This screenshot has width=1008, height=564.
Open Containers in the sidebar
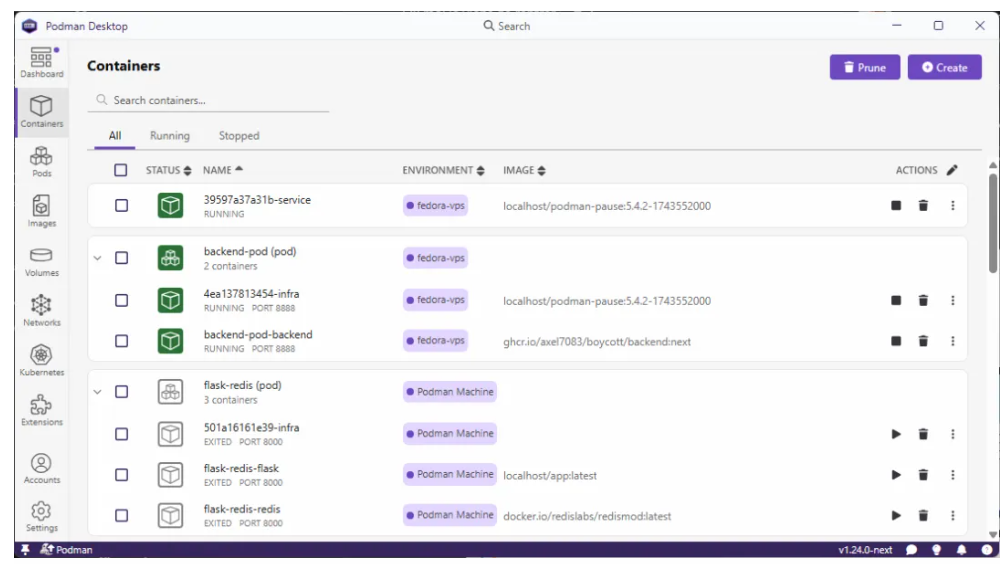coord(41,112)
